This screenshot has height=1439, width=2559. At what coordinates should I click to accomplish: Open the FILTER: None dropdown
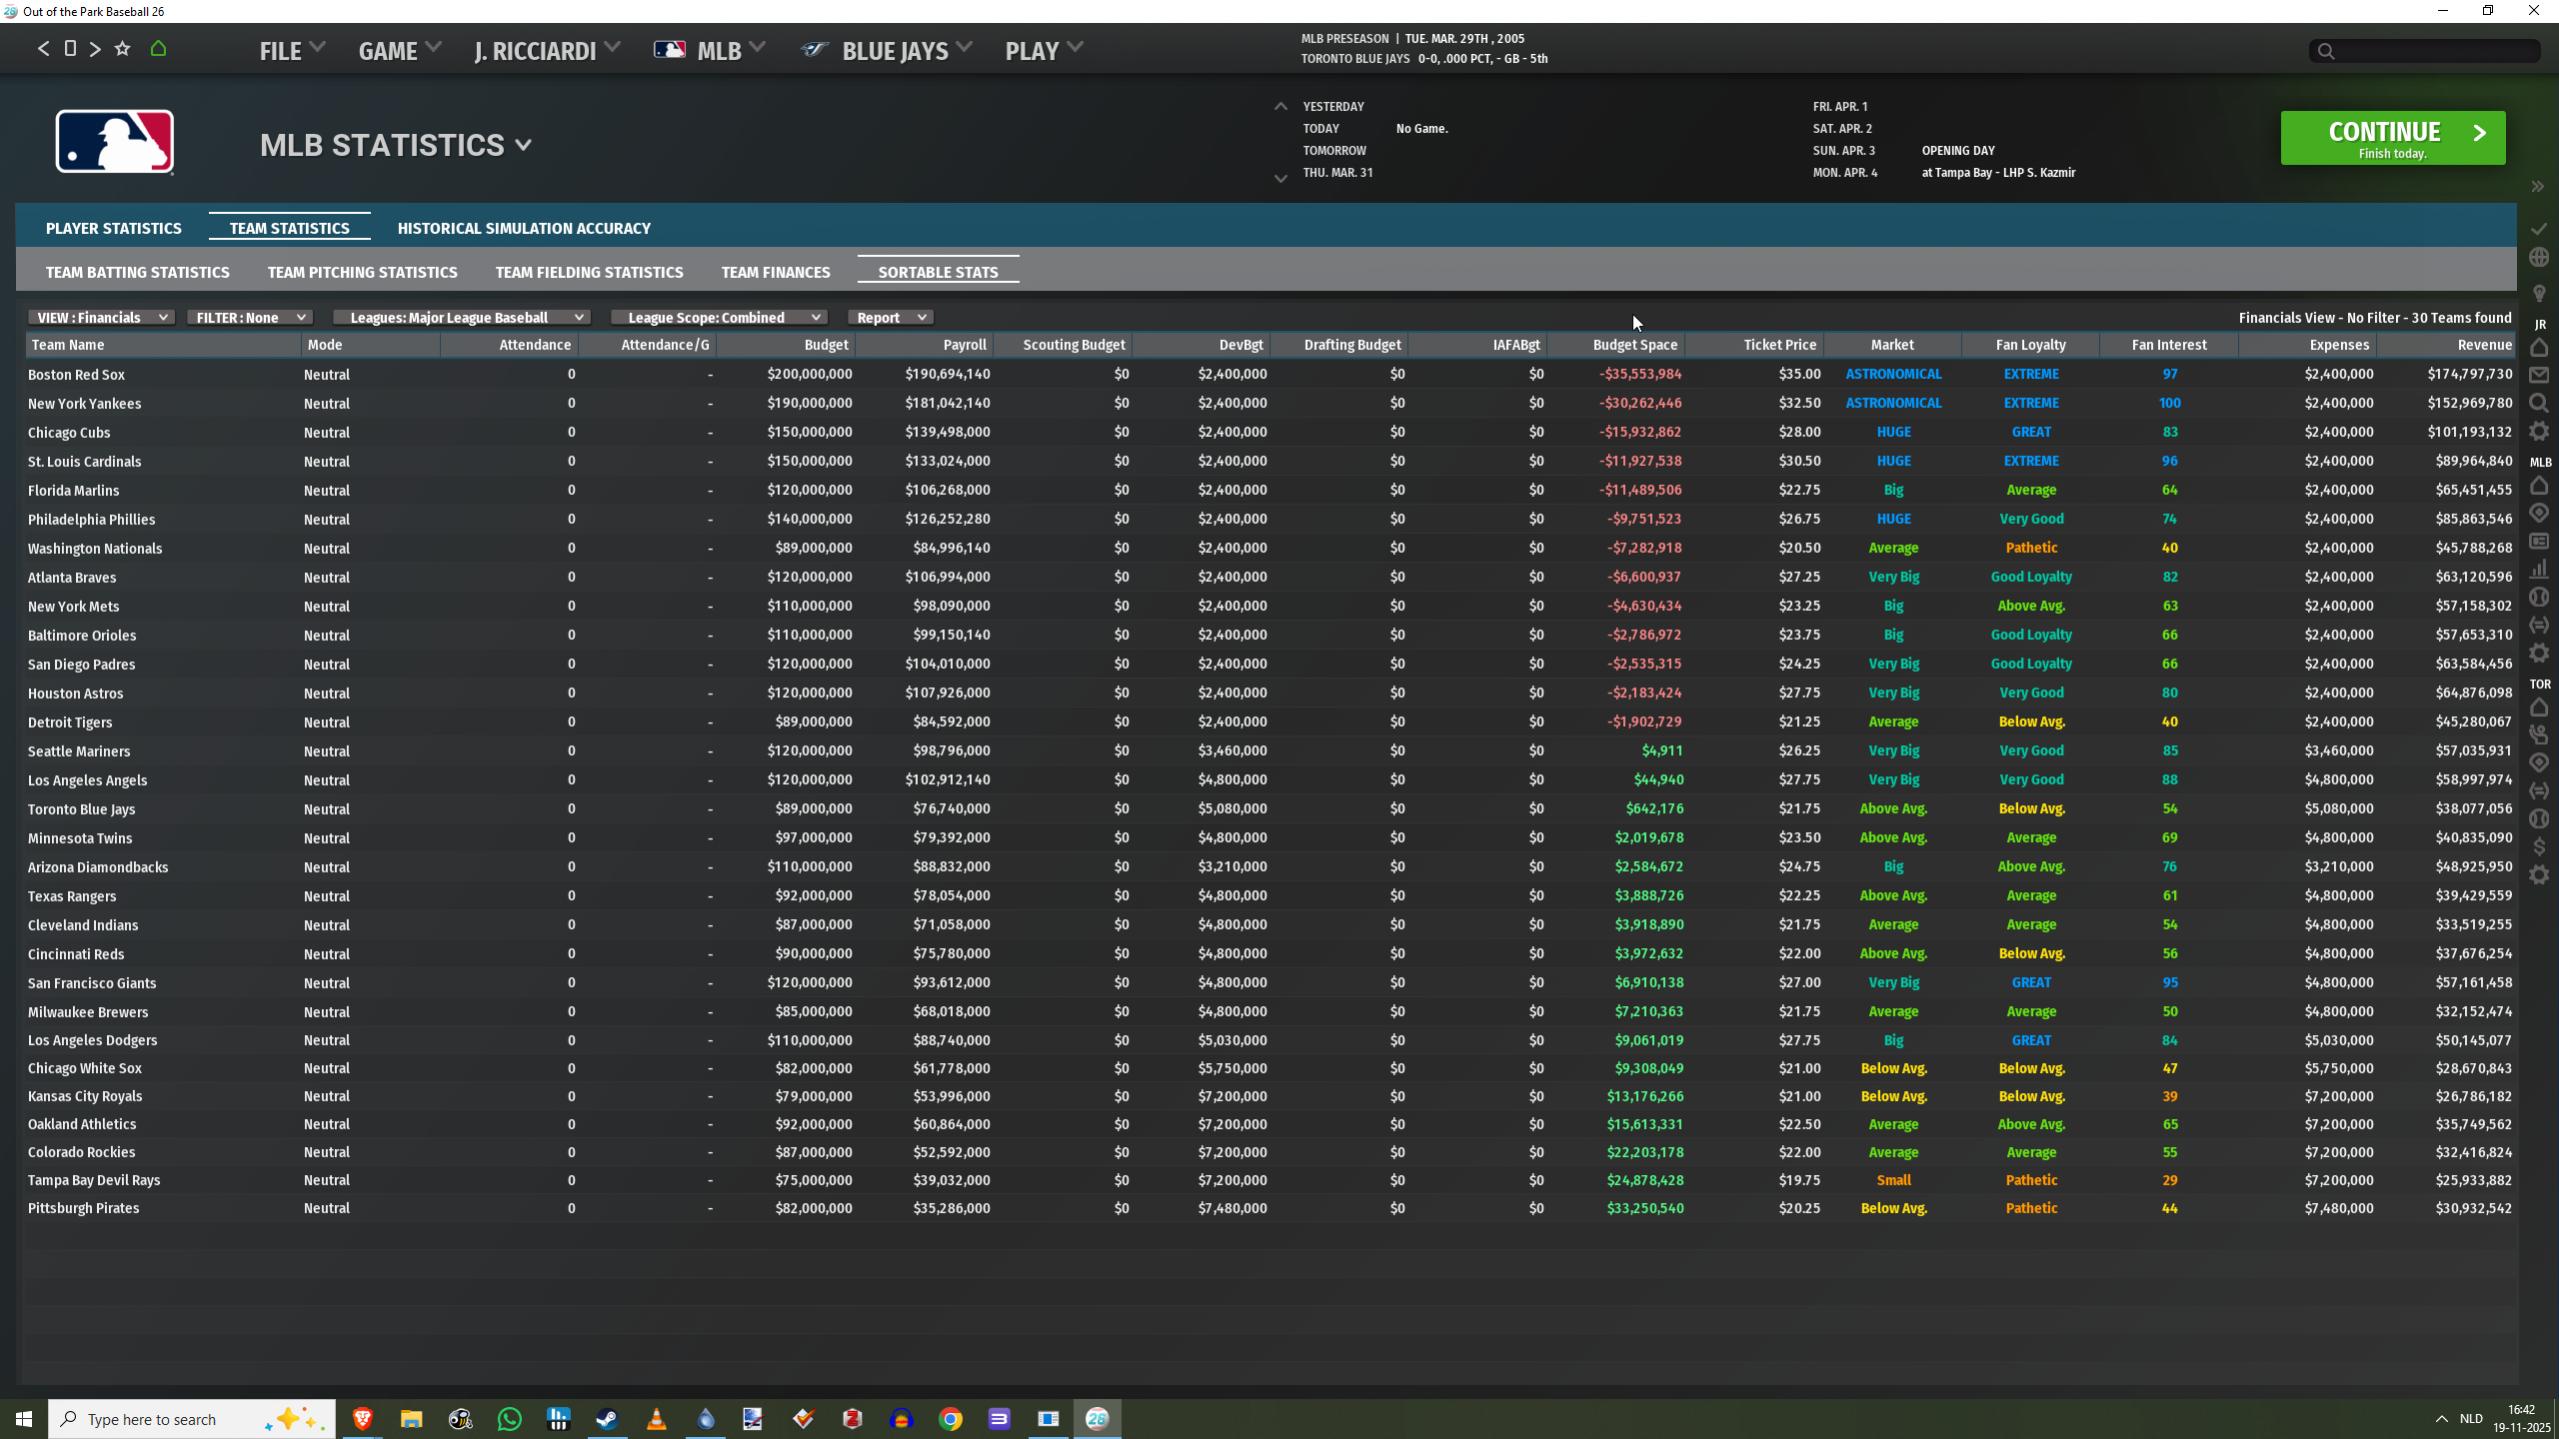click(250, 317)
